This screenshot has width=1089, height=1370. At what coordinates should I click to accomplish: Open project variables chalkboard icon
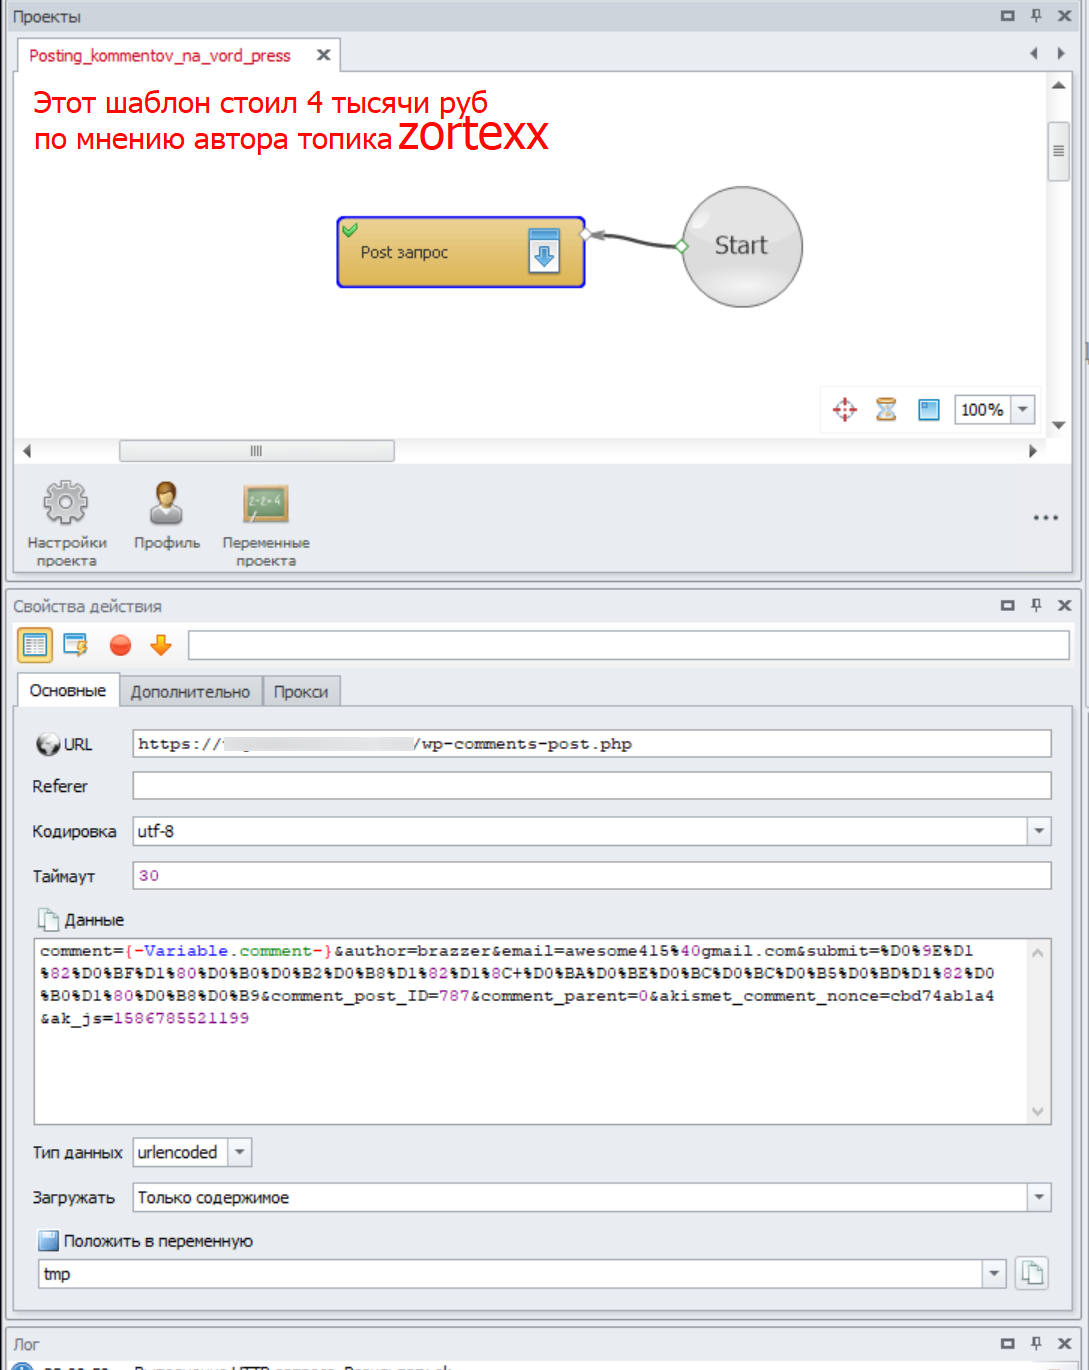click(x=266, y=503)
